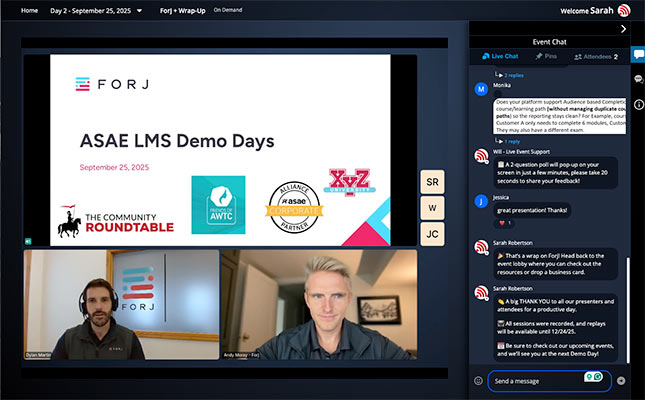Click Monika's M avatar
Viewport: 645px width, 400px height.
481,89
